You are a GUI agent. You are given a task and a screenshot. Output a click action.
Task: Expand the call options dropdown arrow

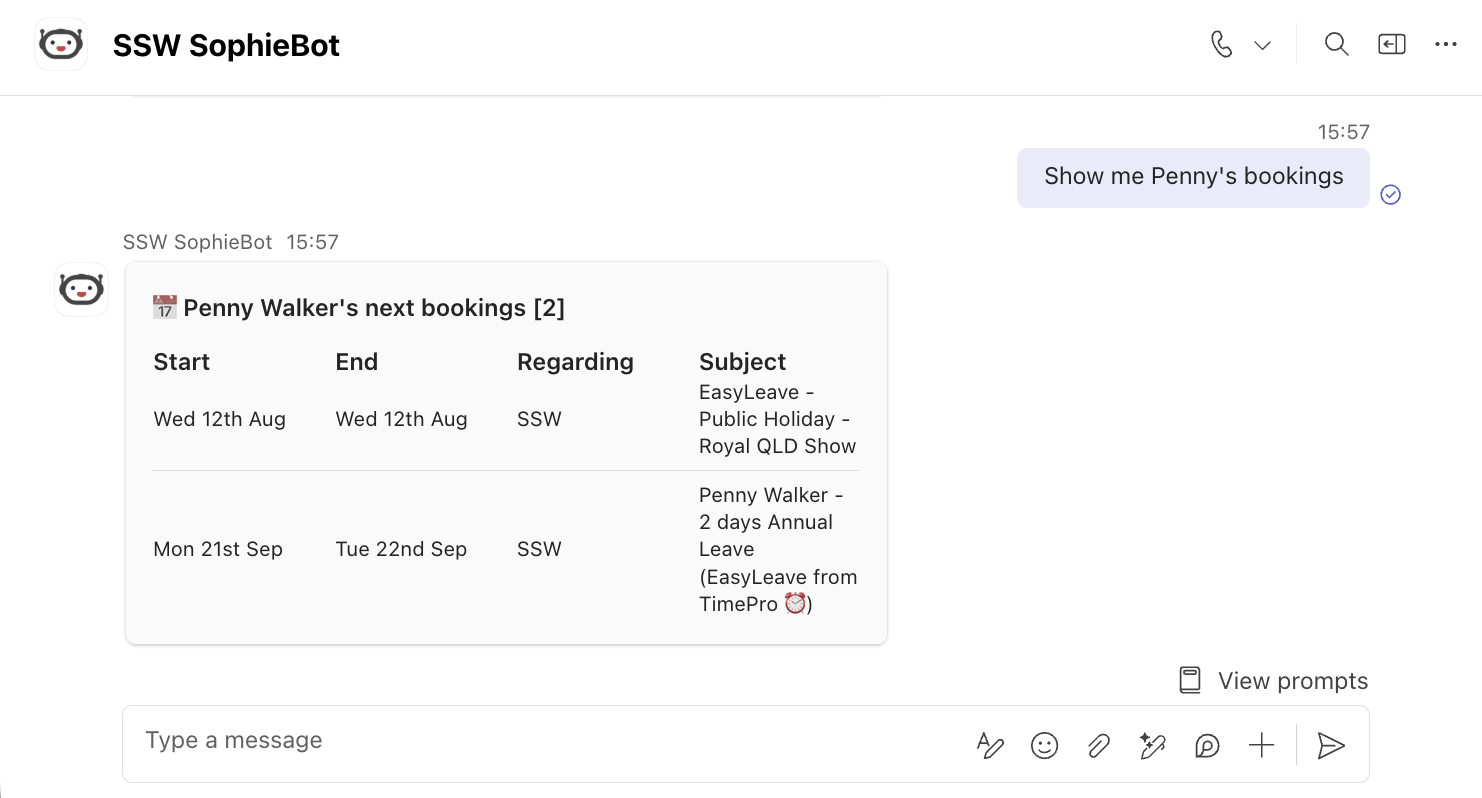coord(1263,46)
